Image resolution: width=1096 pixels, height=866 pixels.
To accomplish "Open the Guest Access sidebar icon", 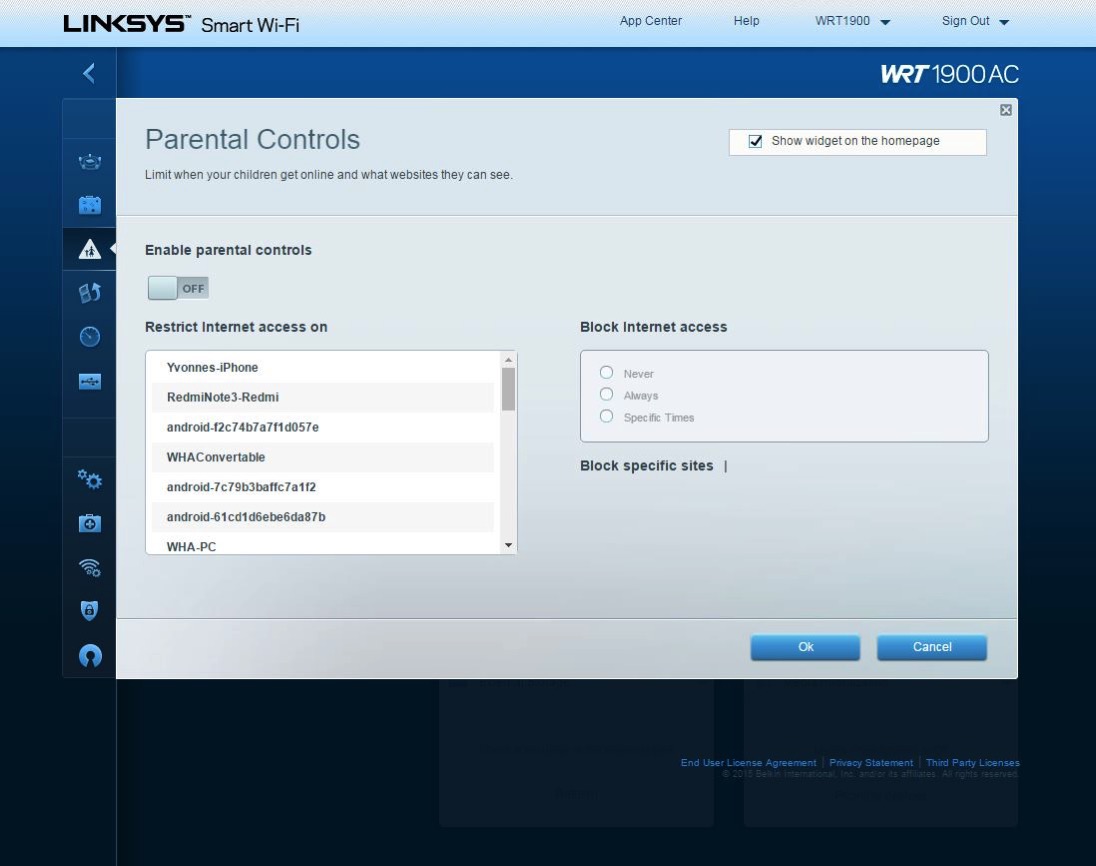I will coord(89,205).
